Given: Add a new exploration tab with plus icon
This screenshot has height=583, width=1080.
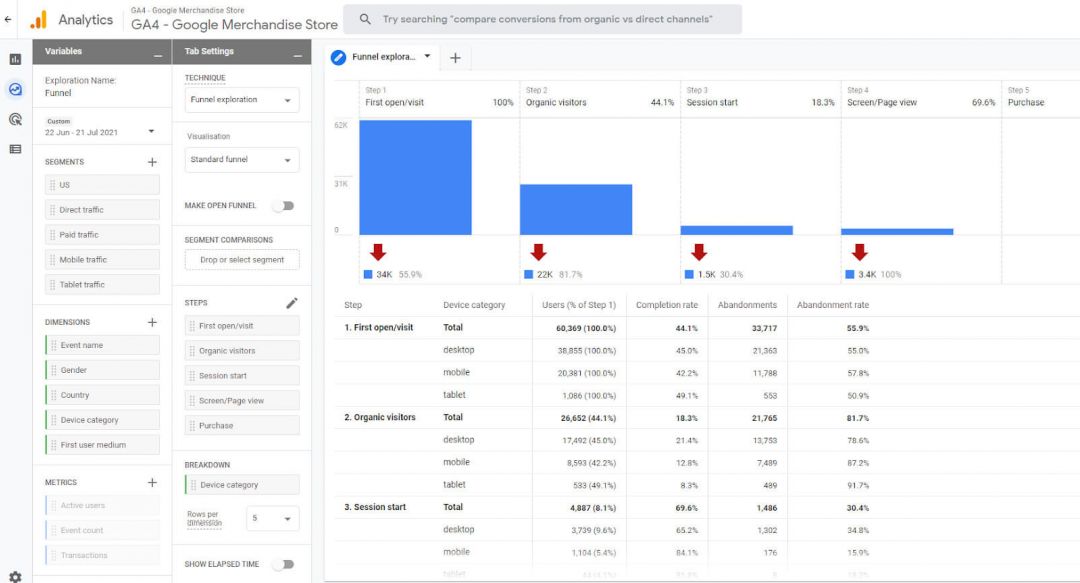Looking at the screenshot, I should pyautogui.click(x=455, y=58).
